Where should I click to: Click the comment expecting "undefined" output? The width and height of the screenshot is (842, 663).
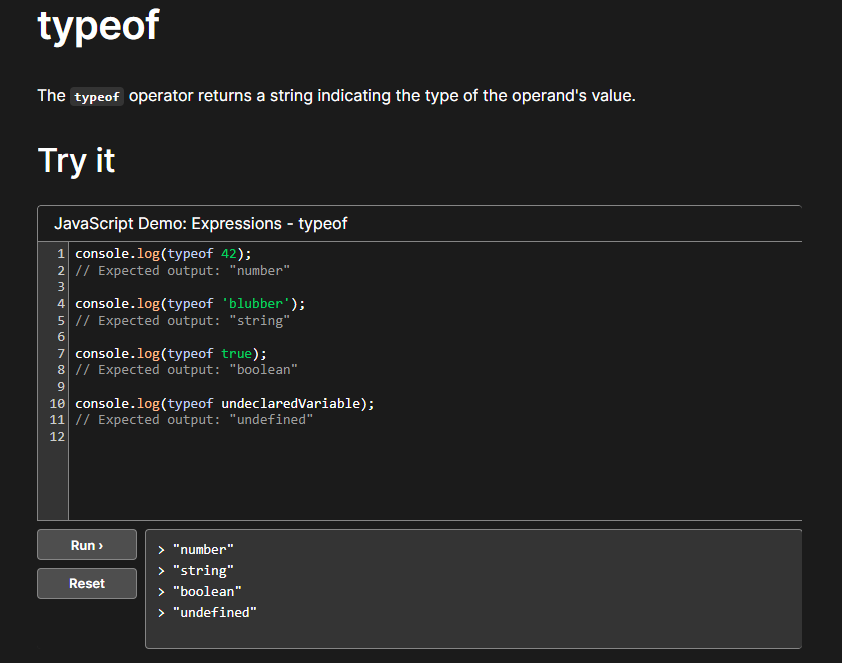[x=194, y=420]
